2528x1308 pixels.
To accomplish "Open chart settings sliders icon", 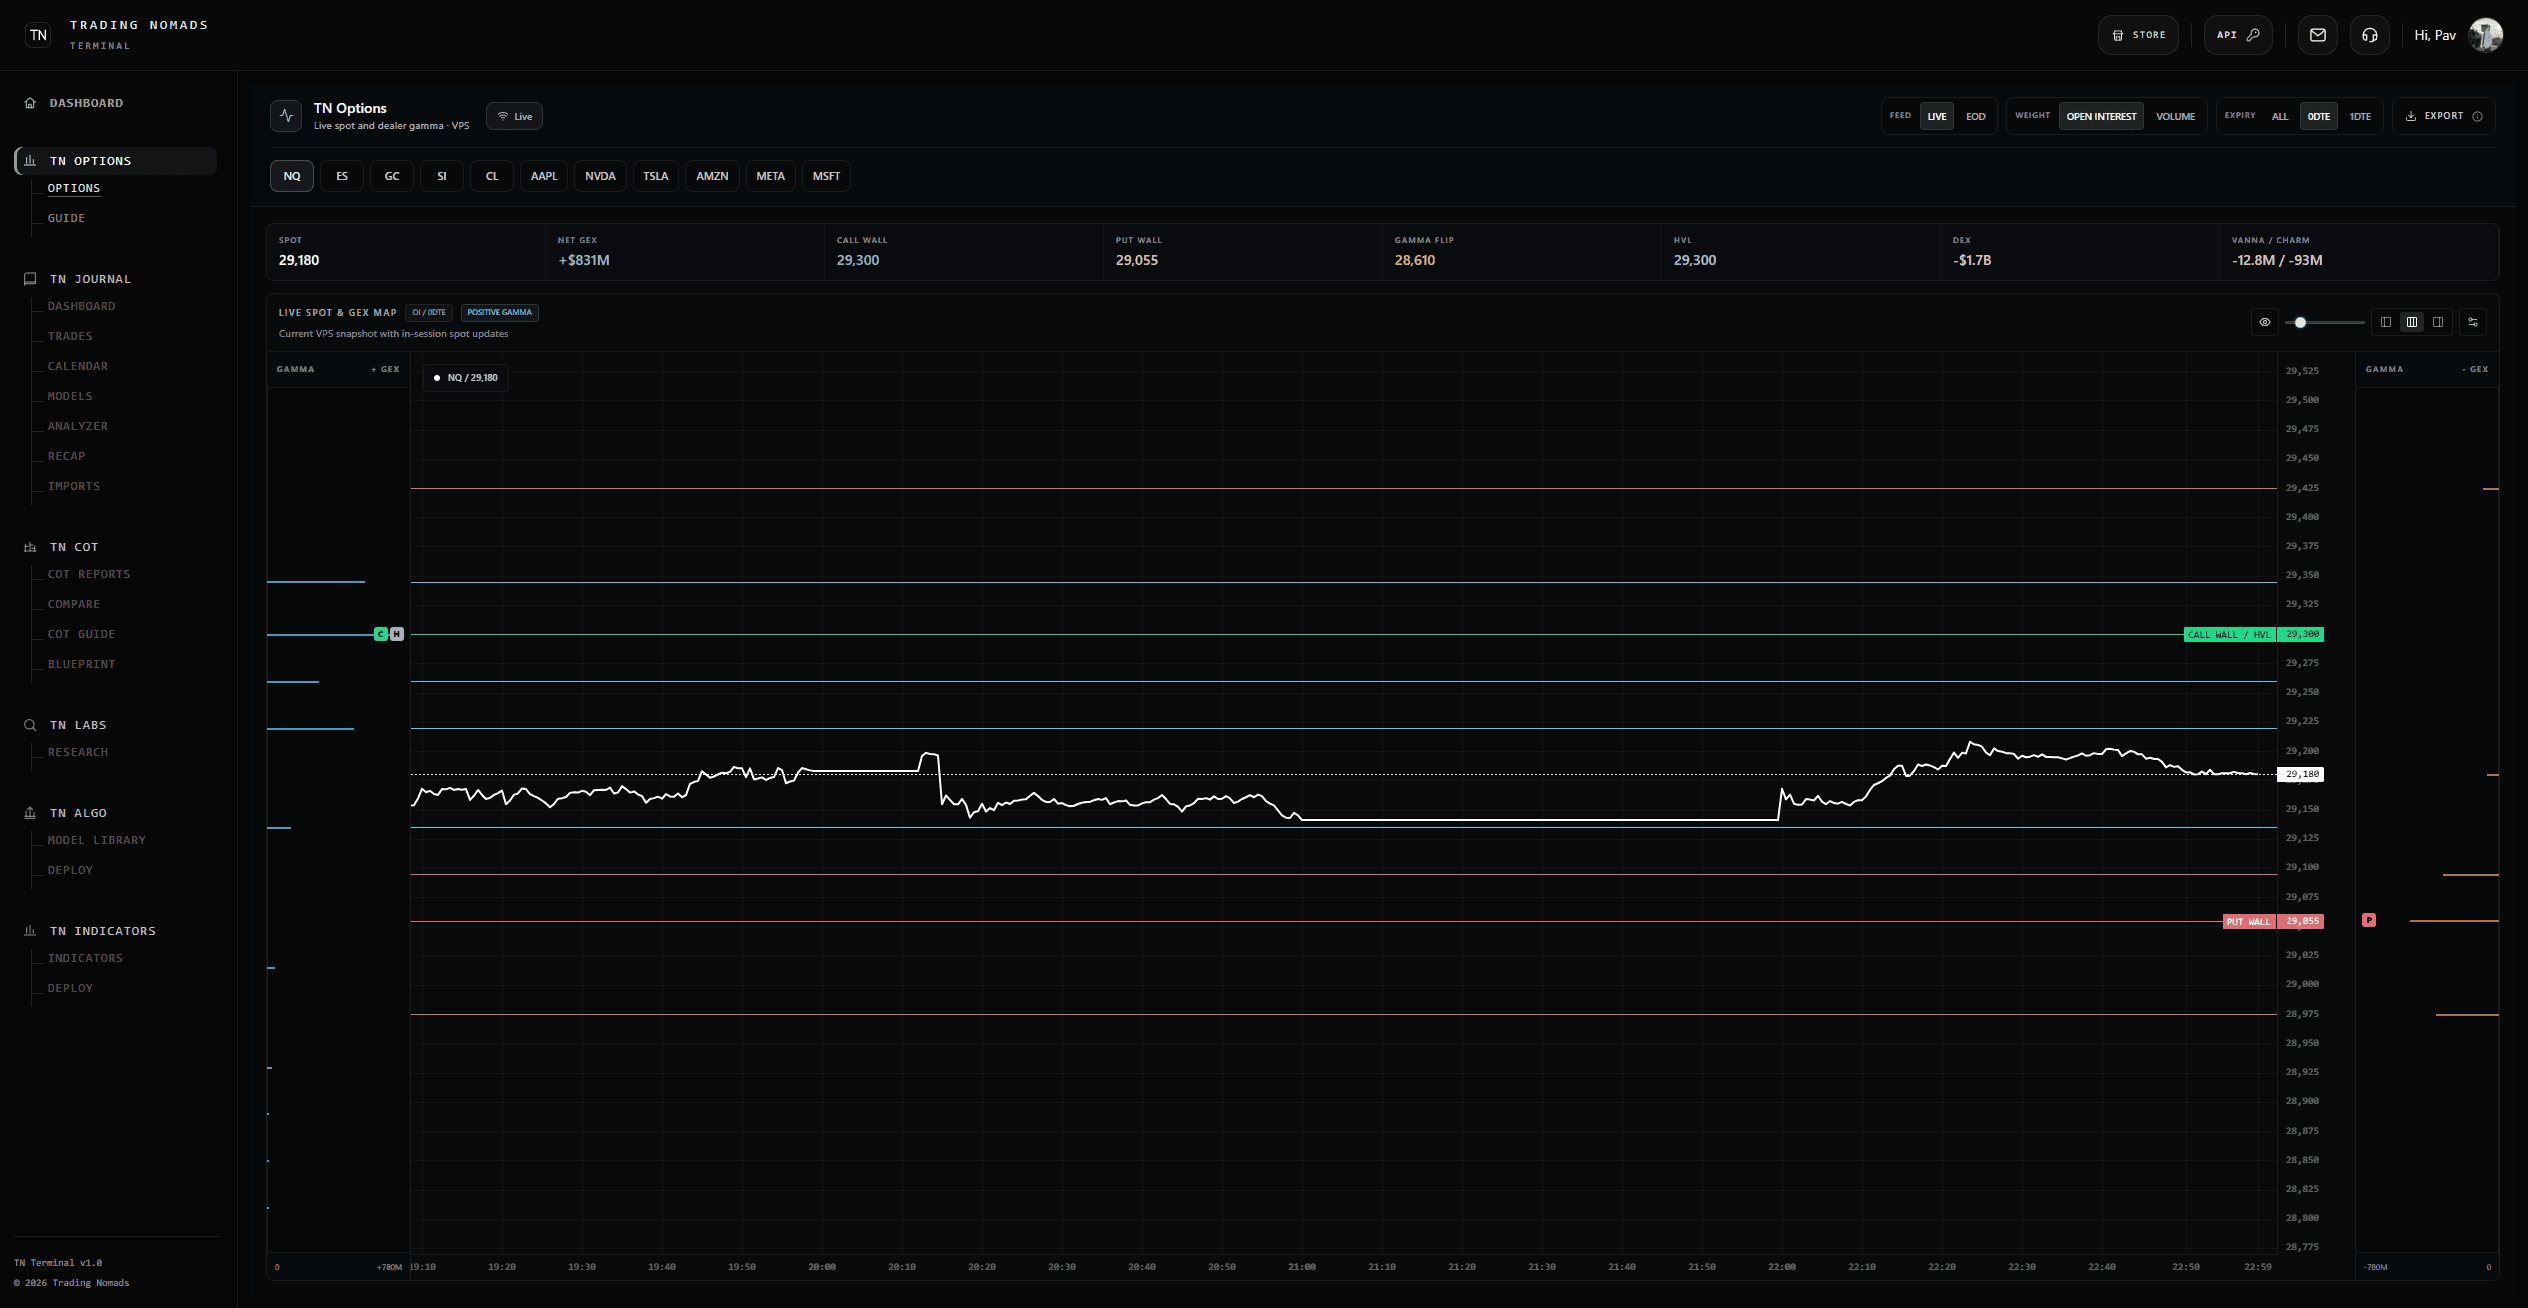I will tap(2473, 322).
